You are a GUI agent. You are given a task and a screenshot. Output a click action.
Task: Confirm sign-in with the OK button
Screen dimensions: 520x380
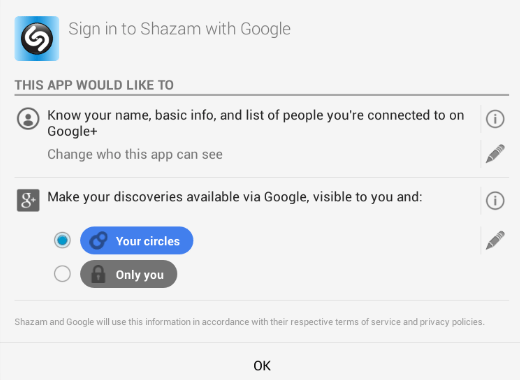tap(262, 366)
